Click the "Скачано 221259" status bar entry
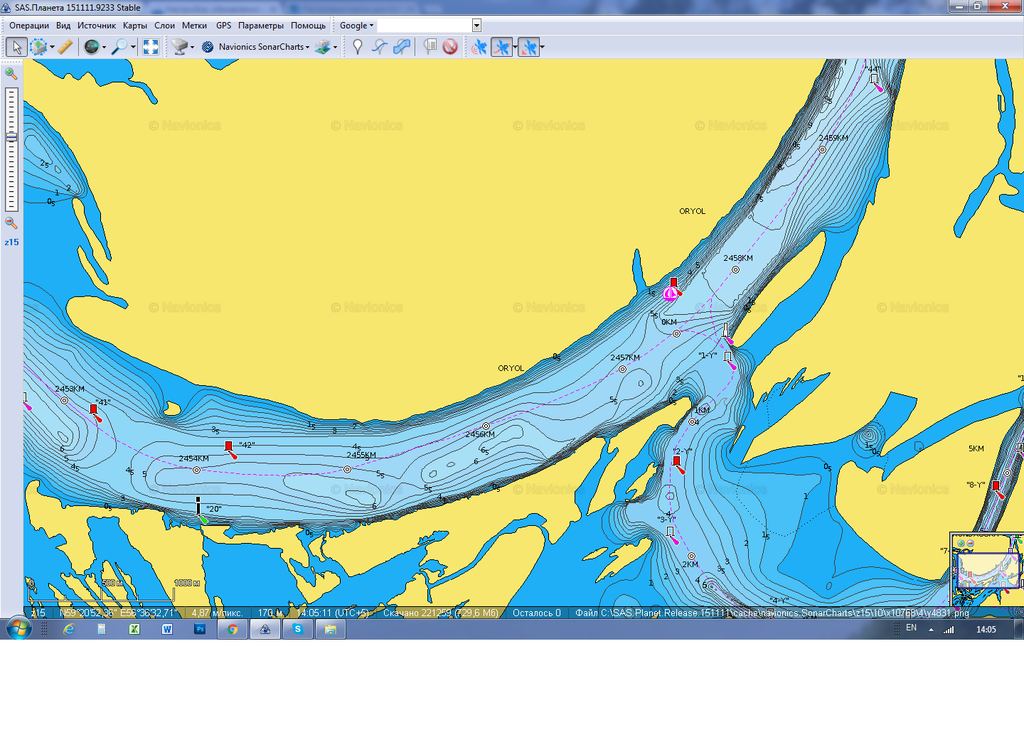 (x=441, y=613)
